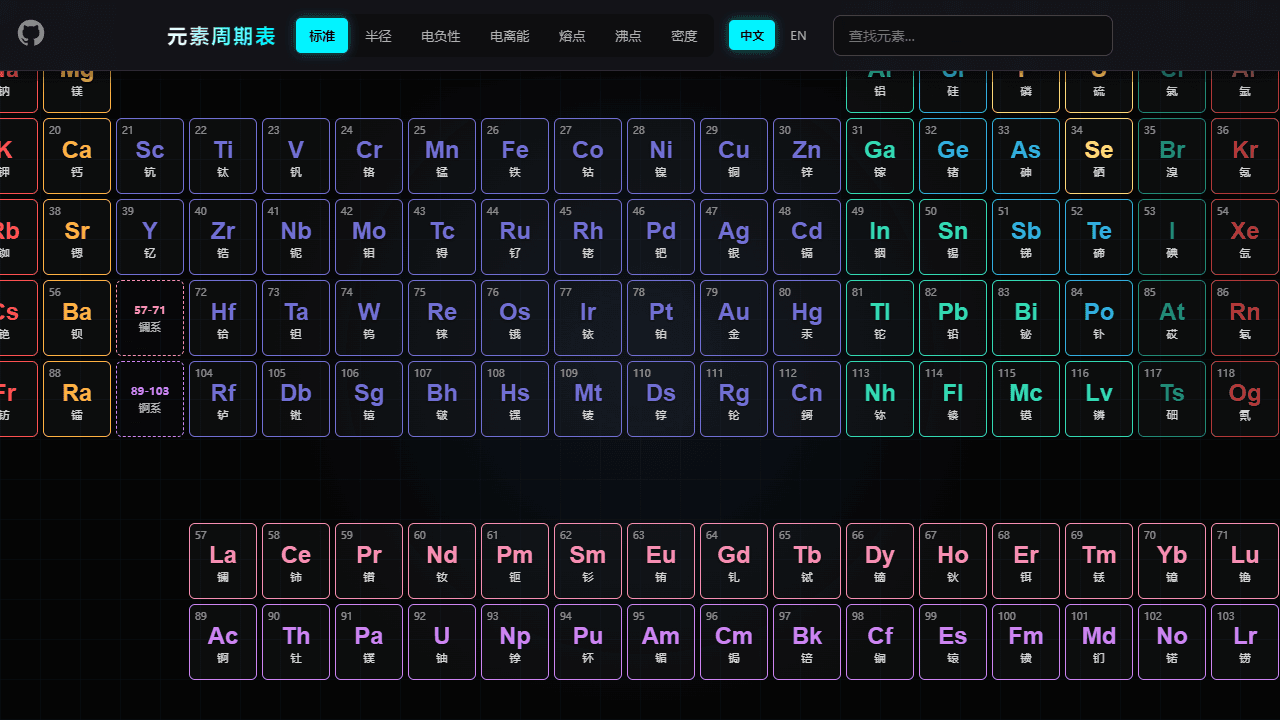Select the Kr krypton tile
1280x720 pixels.
(1245, 156)
